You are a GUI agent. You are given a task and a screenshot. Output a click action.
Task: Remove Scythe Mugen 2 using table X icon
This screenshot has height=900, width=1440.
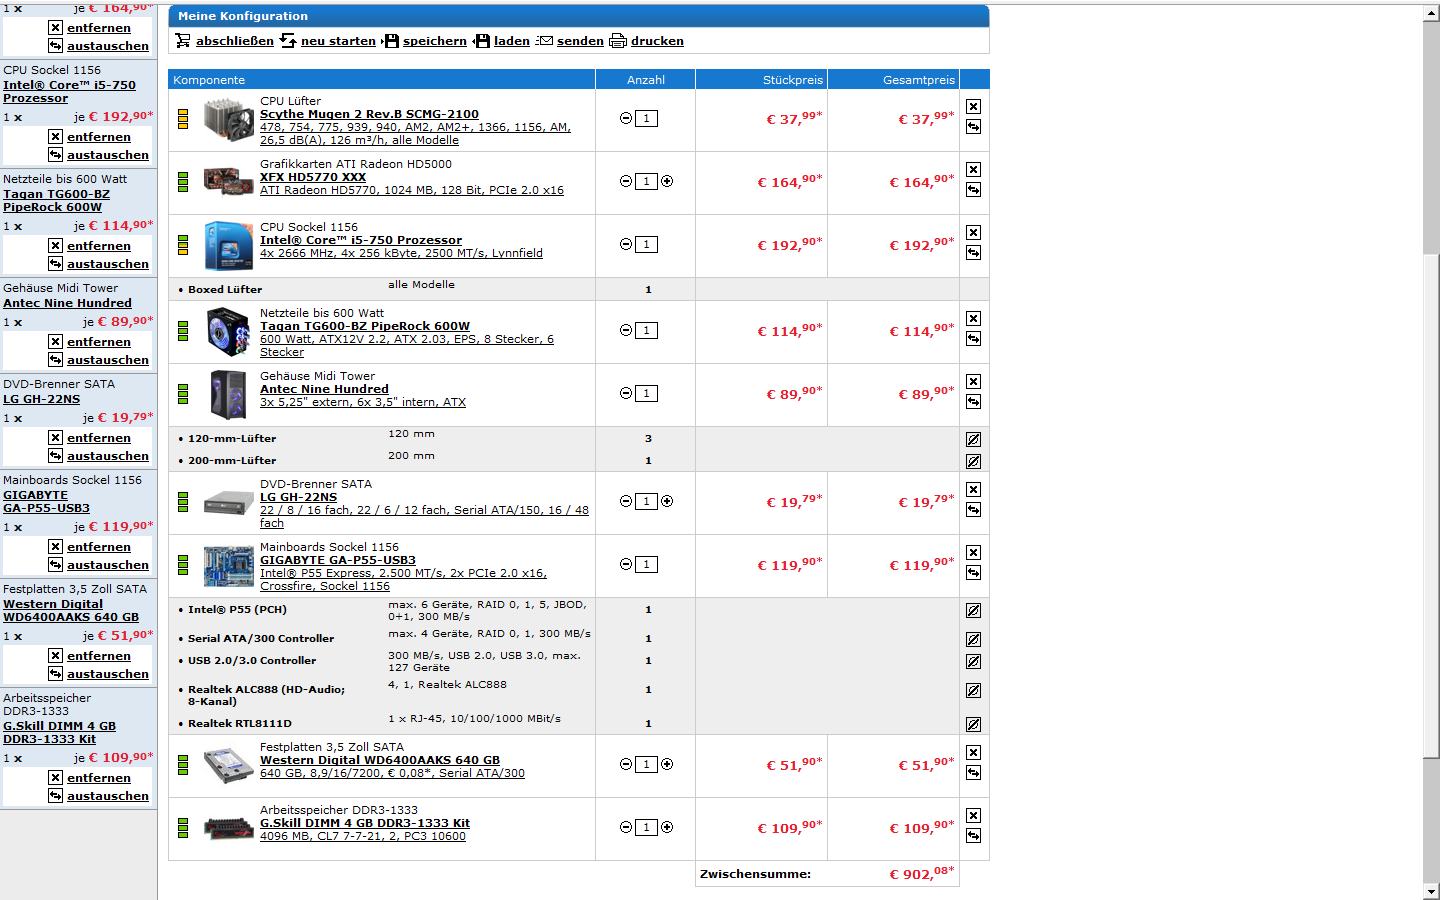pyautogui.click(x=973, y=107)
